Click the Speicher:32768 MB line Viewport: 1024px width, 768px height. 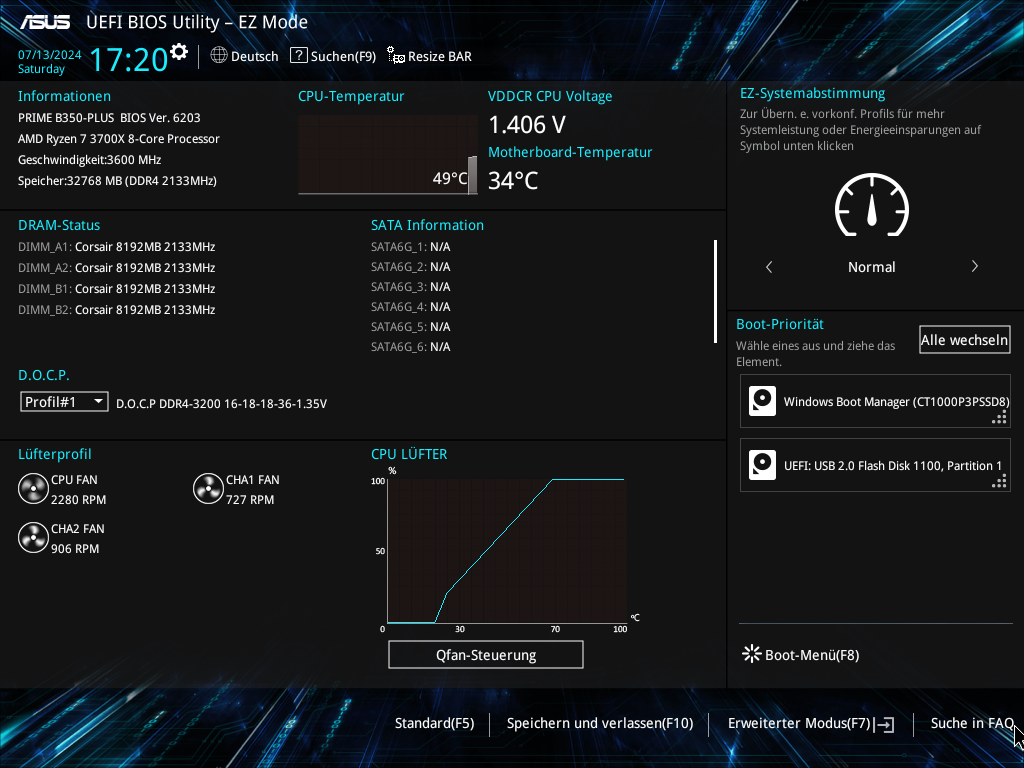pos(118,180)
